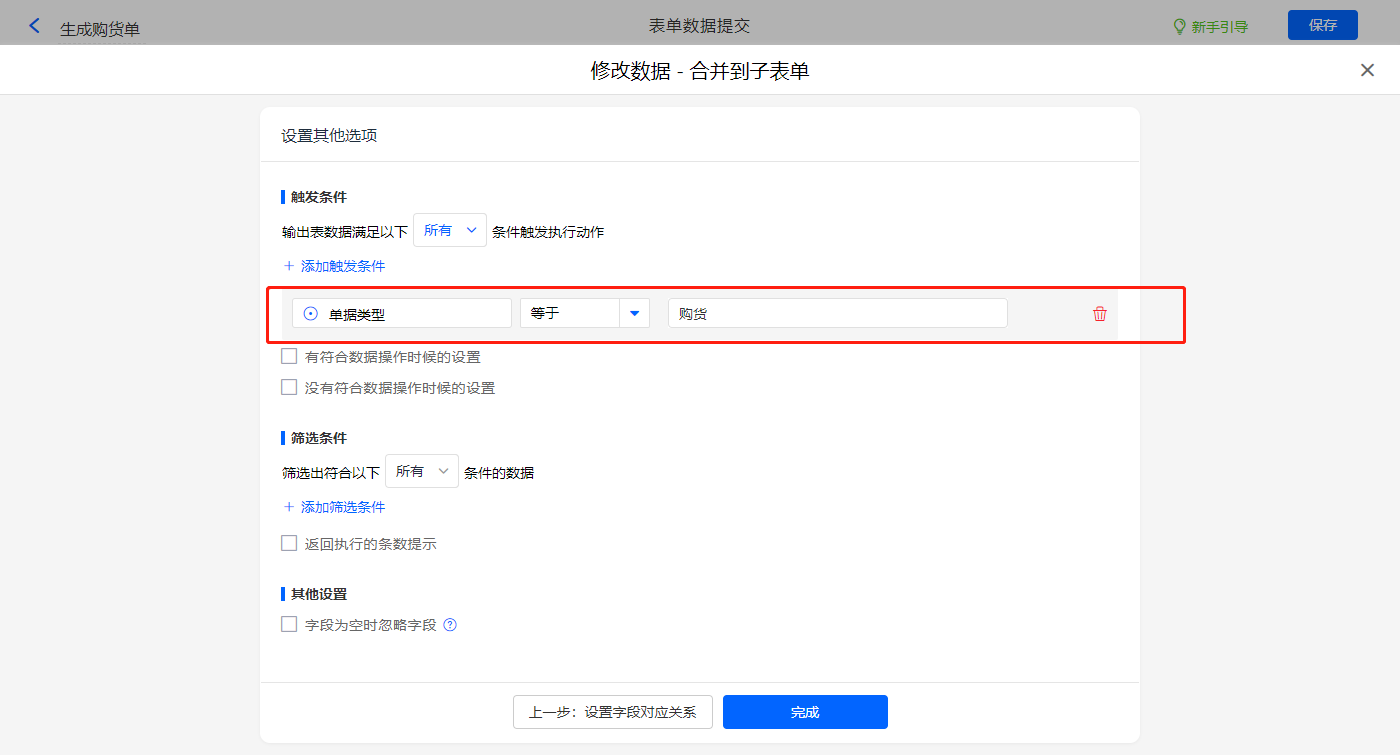The image size is (1400, 755).
Task: Check 返回执行的条数提示 option
Action: tap(289, 544)
